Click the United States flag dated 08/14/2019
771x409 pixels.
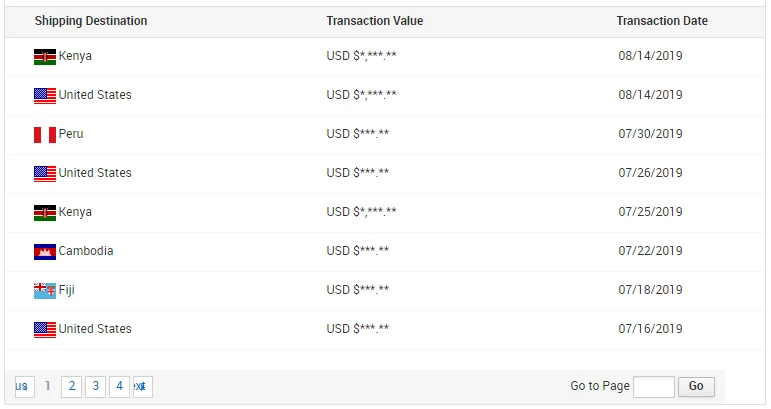tap(44, 96)
